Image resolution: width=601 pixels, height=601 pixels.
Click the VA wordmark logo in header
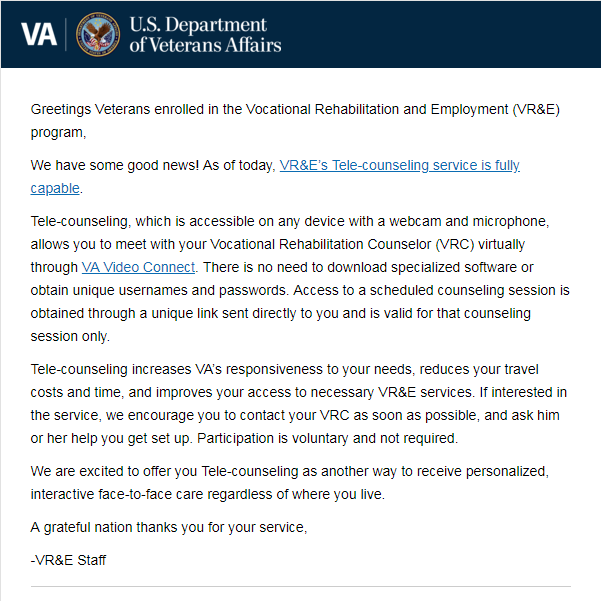tap(39, 34)
